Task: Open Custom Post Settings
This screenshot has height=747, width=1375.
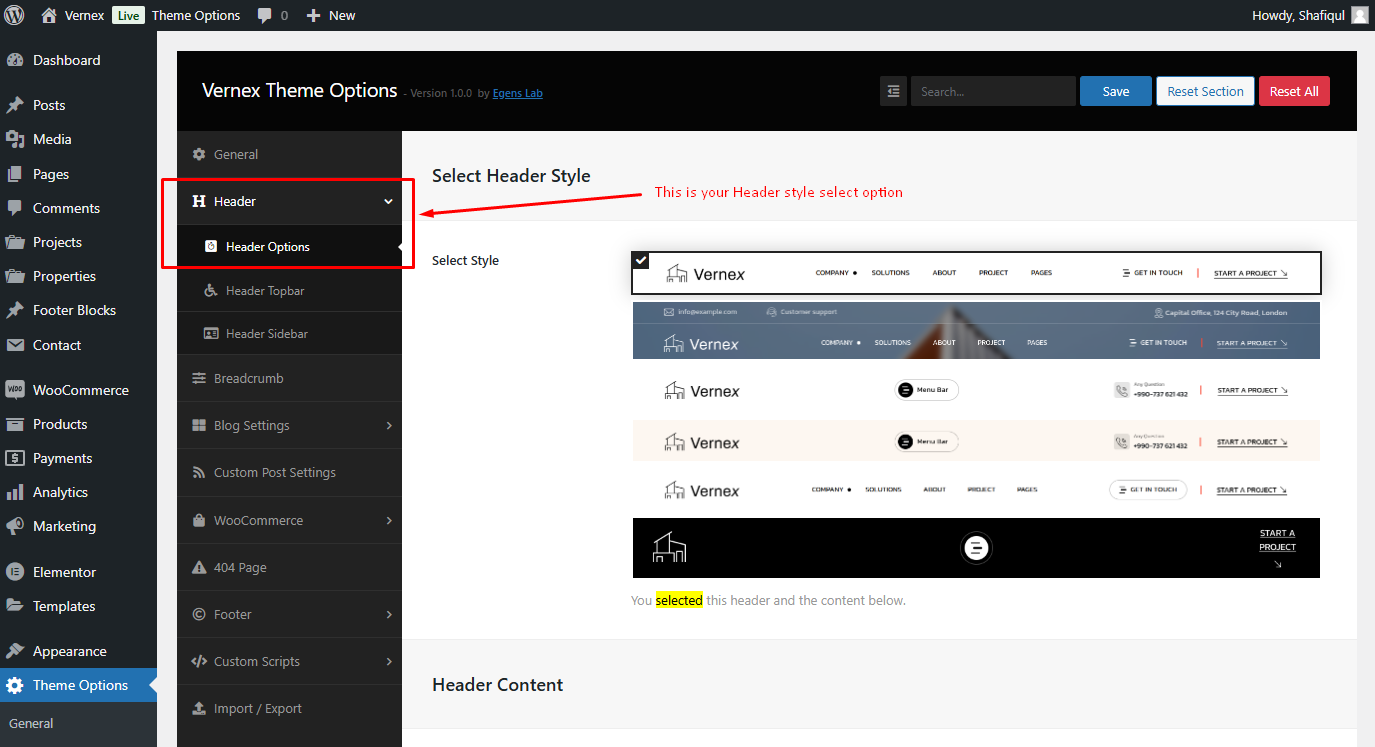Action: [x=289, y=472]
